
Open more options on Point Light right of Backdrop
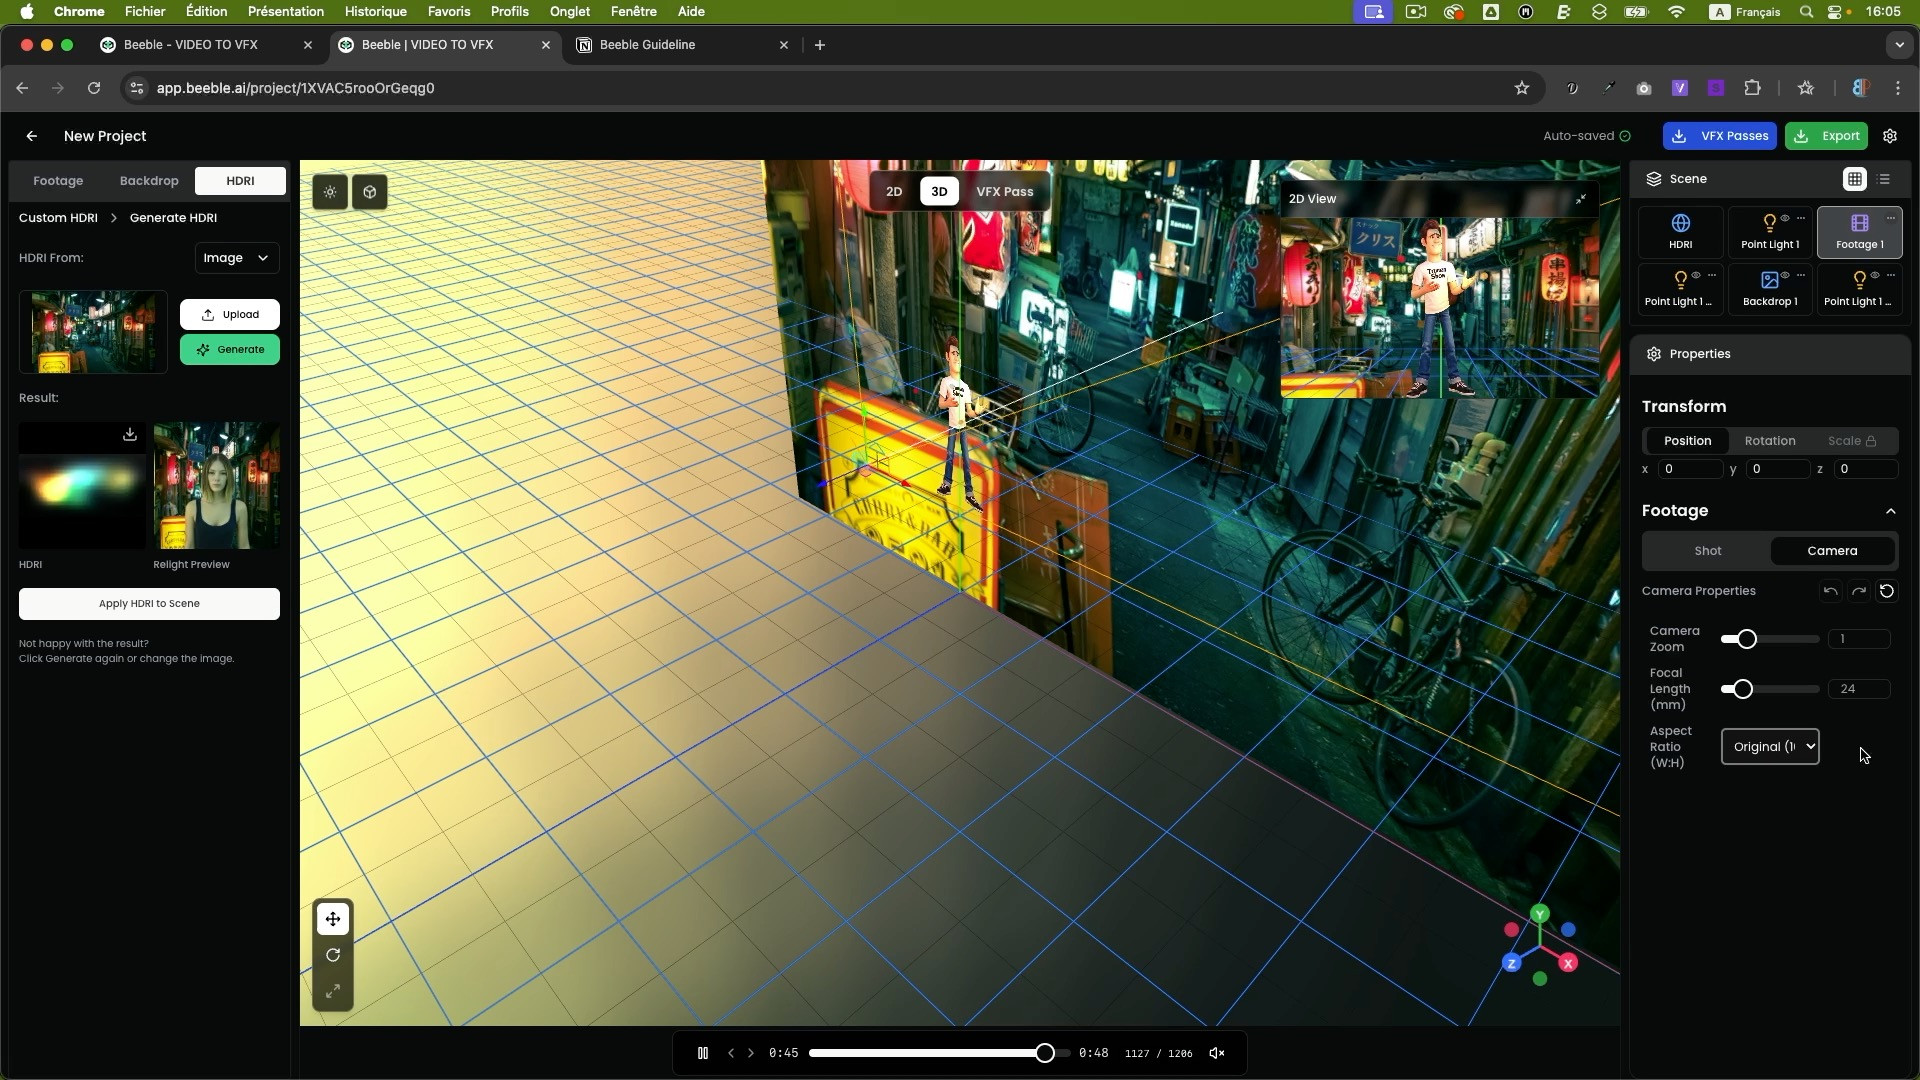[1890, 275]
